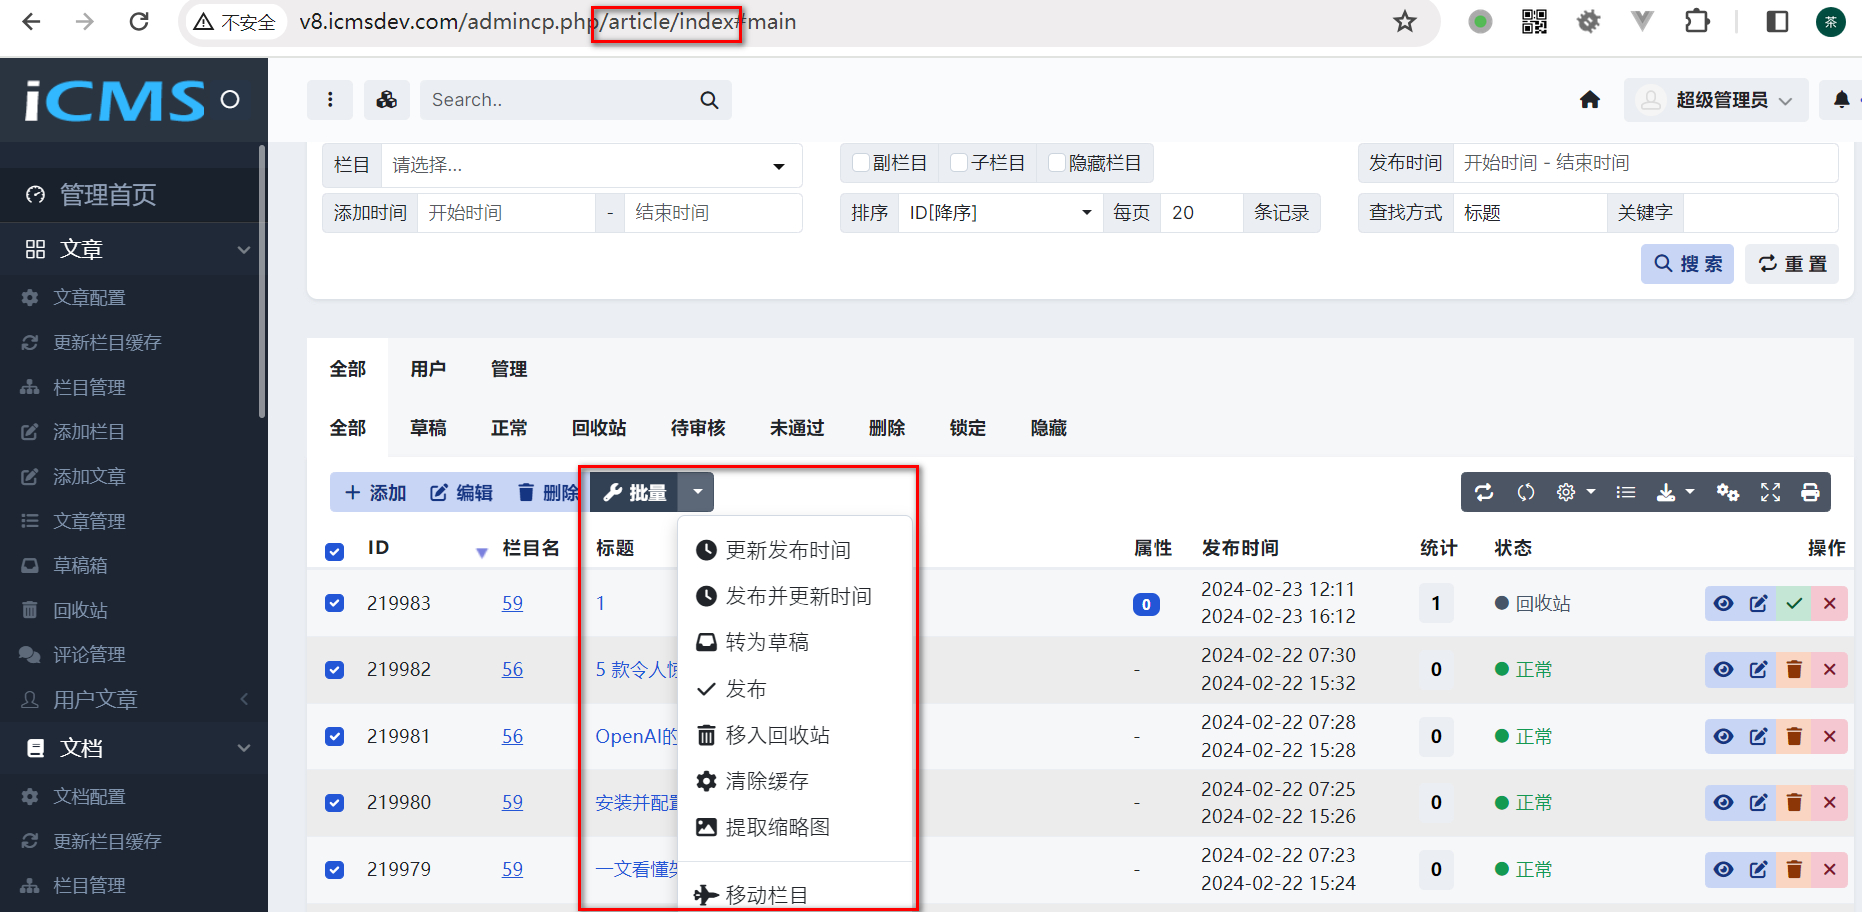Click the search magnifier icon in top bar
The height and width of the screenshot is (912, 1862).
click(x=709, y=100)
